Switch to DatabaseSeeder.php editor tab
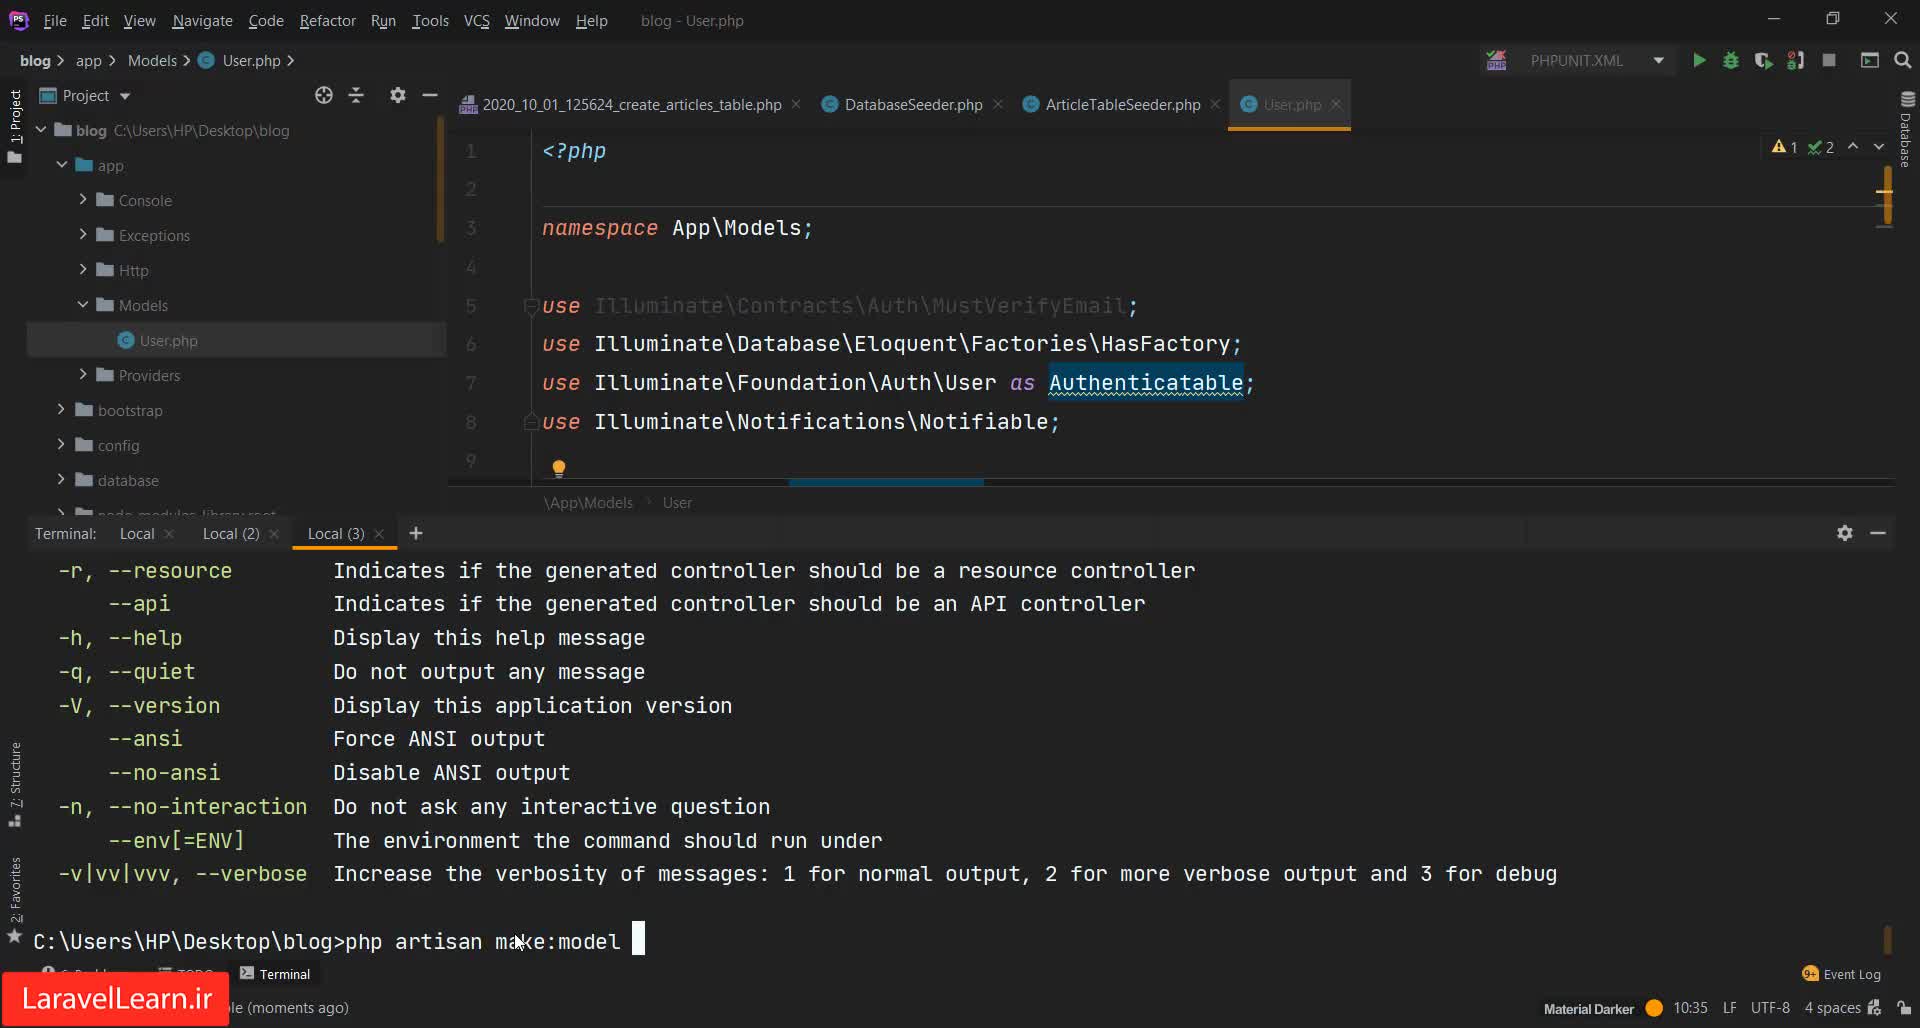Viewport: 1920px width, 1028px height. [912, 105]
